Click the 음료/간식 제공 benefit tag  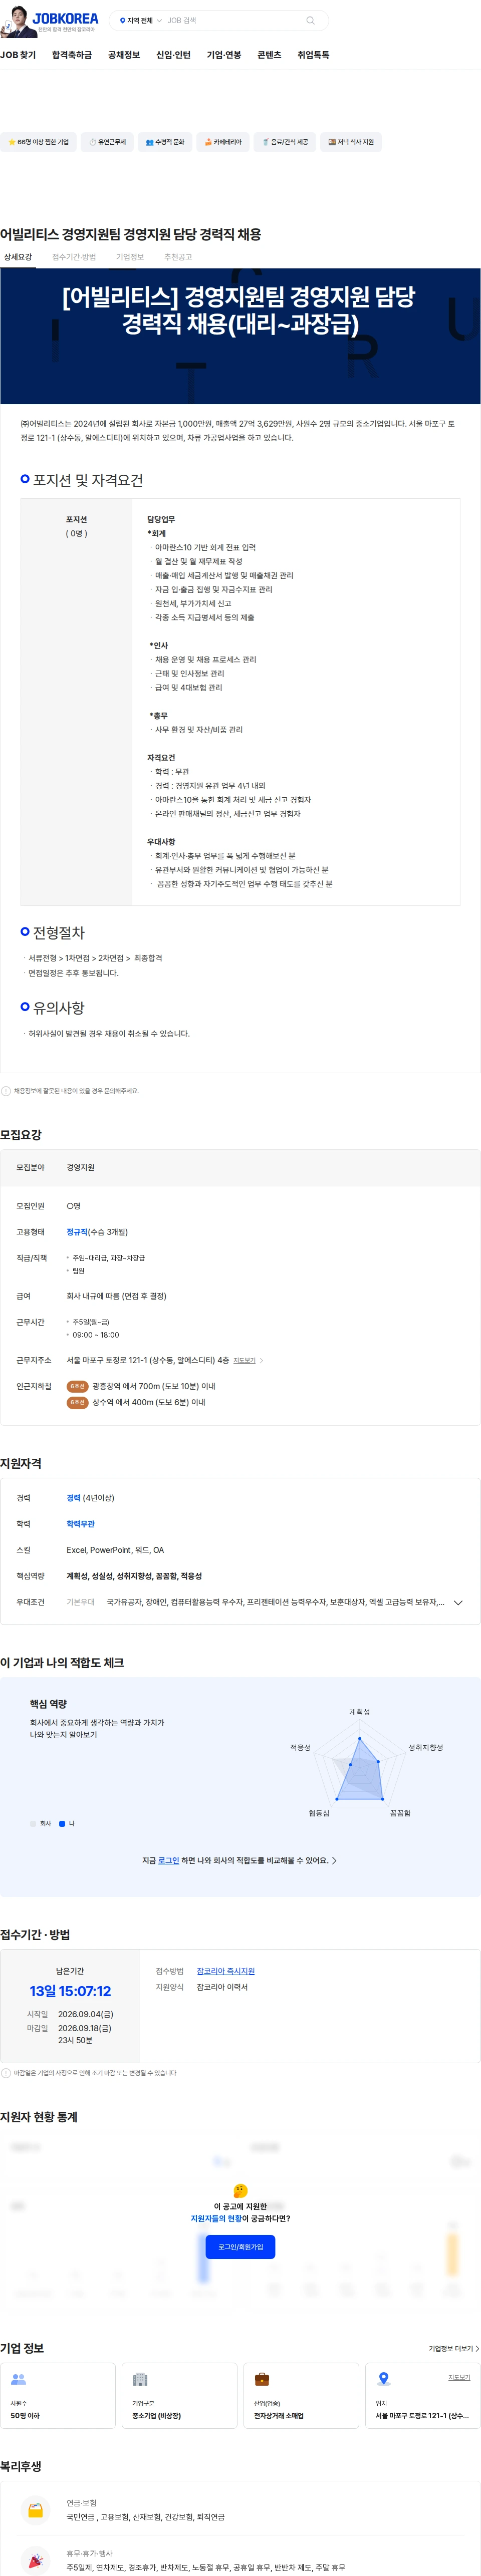[285, 142]
